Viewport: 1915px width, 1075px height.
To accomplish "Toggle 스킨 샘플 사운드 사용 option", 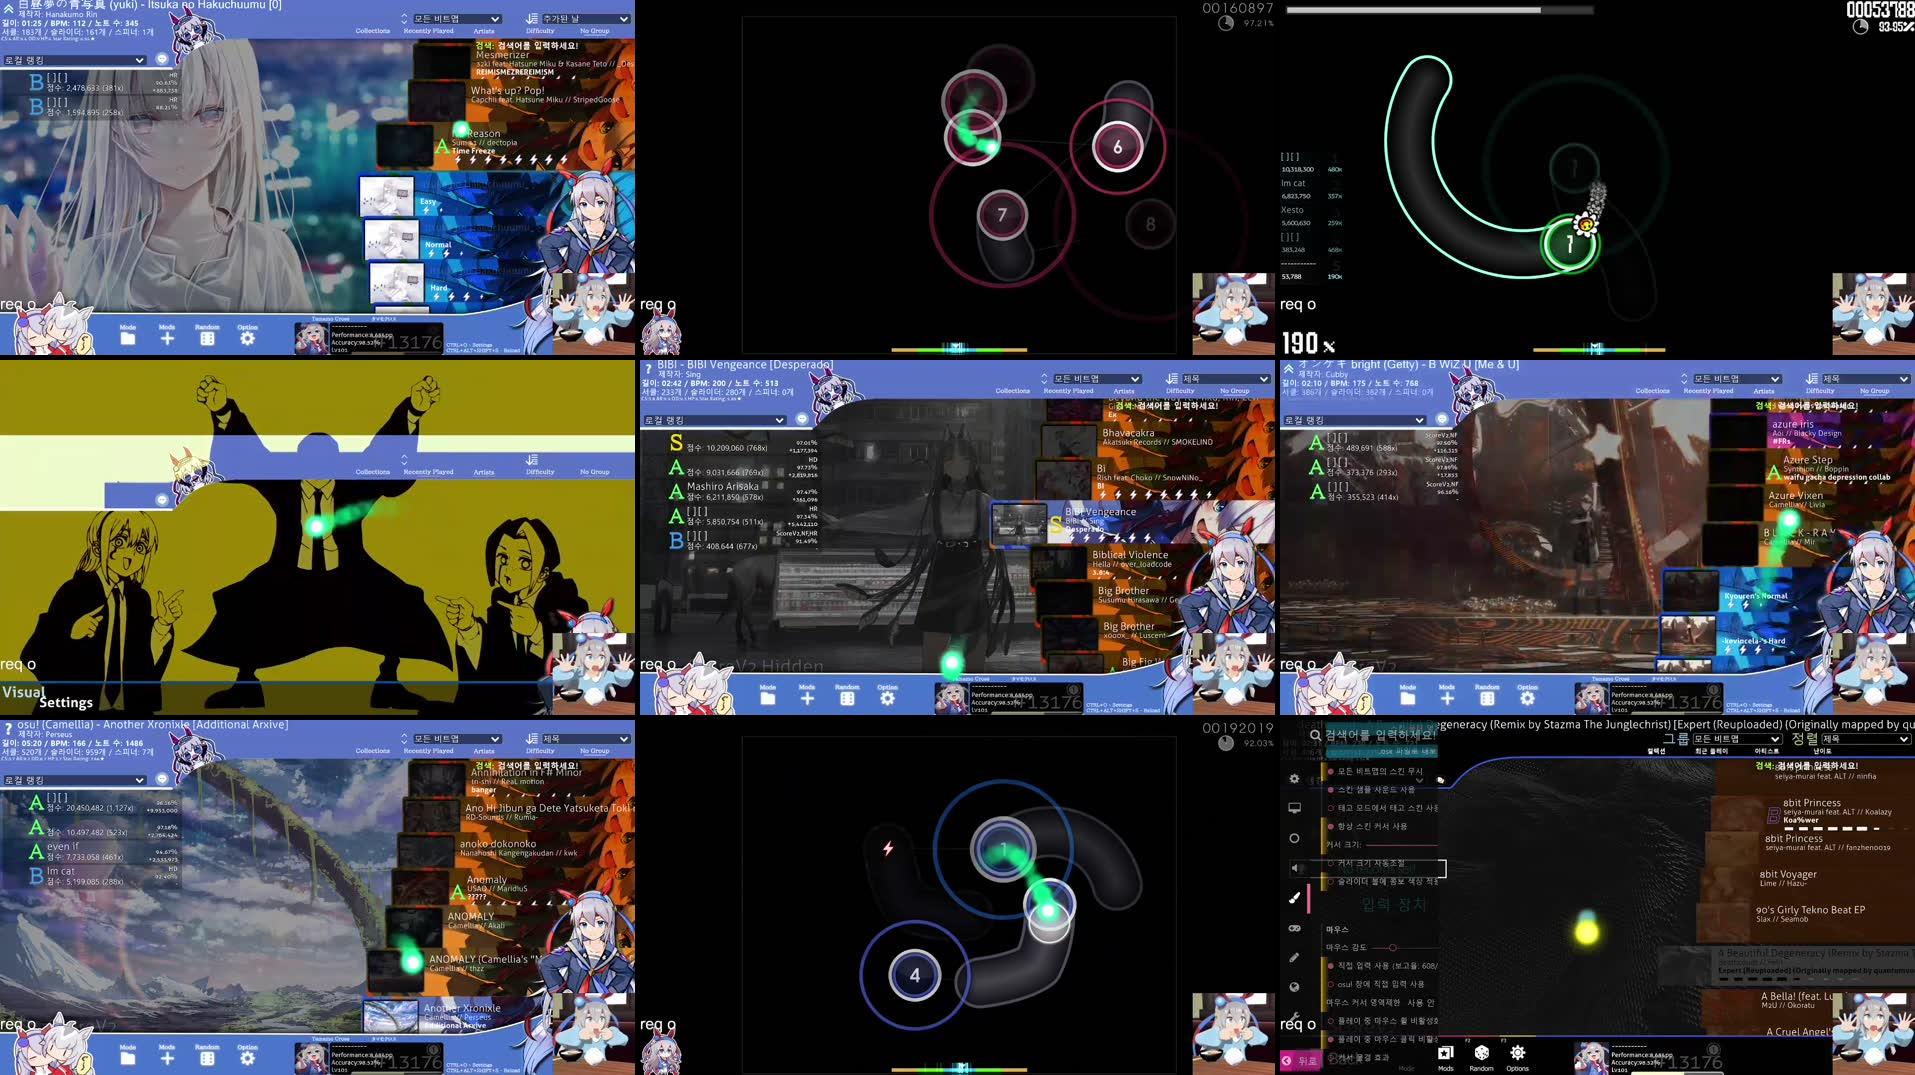I will click(1372, 790).
